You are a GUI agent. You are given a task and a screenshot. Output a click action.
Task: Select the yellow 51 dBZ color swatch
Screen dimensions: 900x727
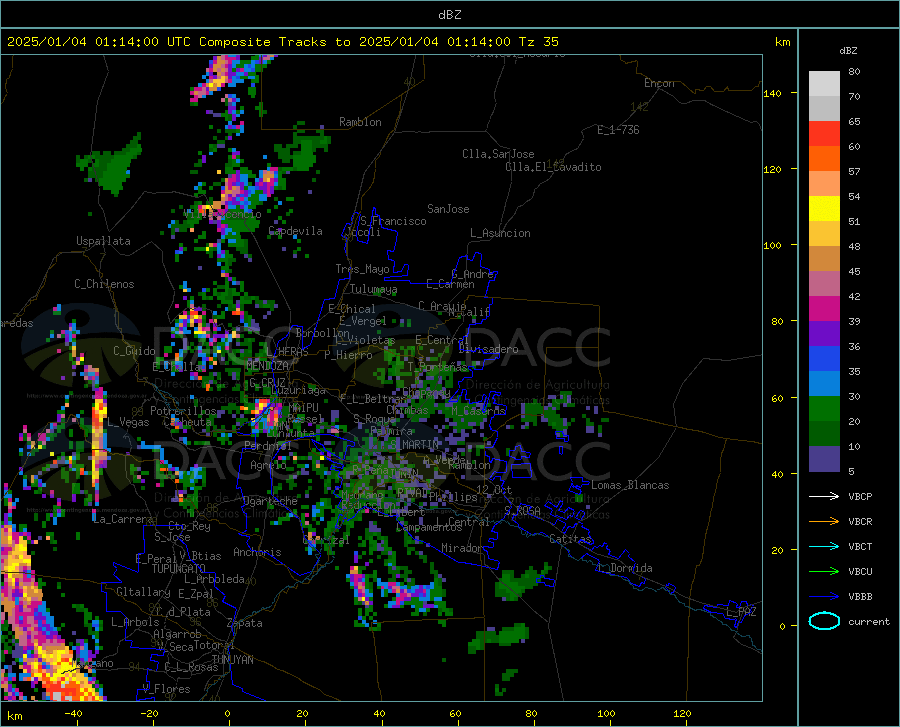(824, 209)
